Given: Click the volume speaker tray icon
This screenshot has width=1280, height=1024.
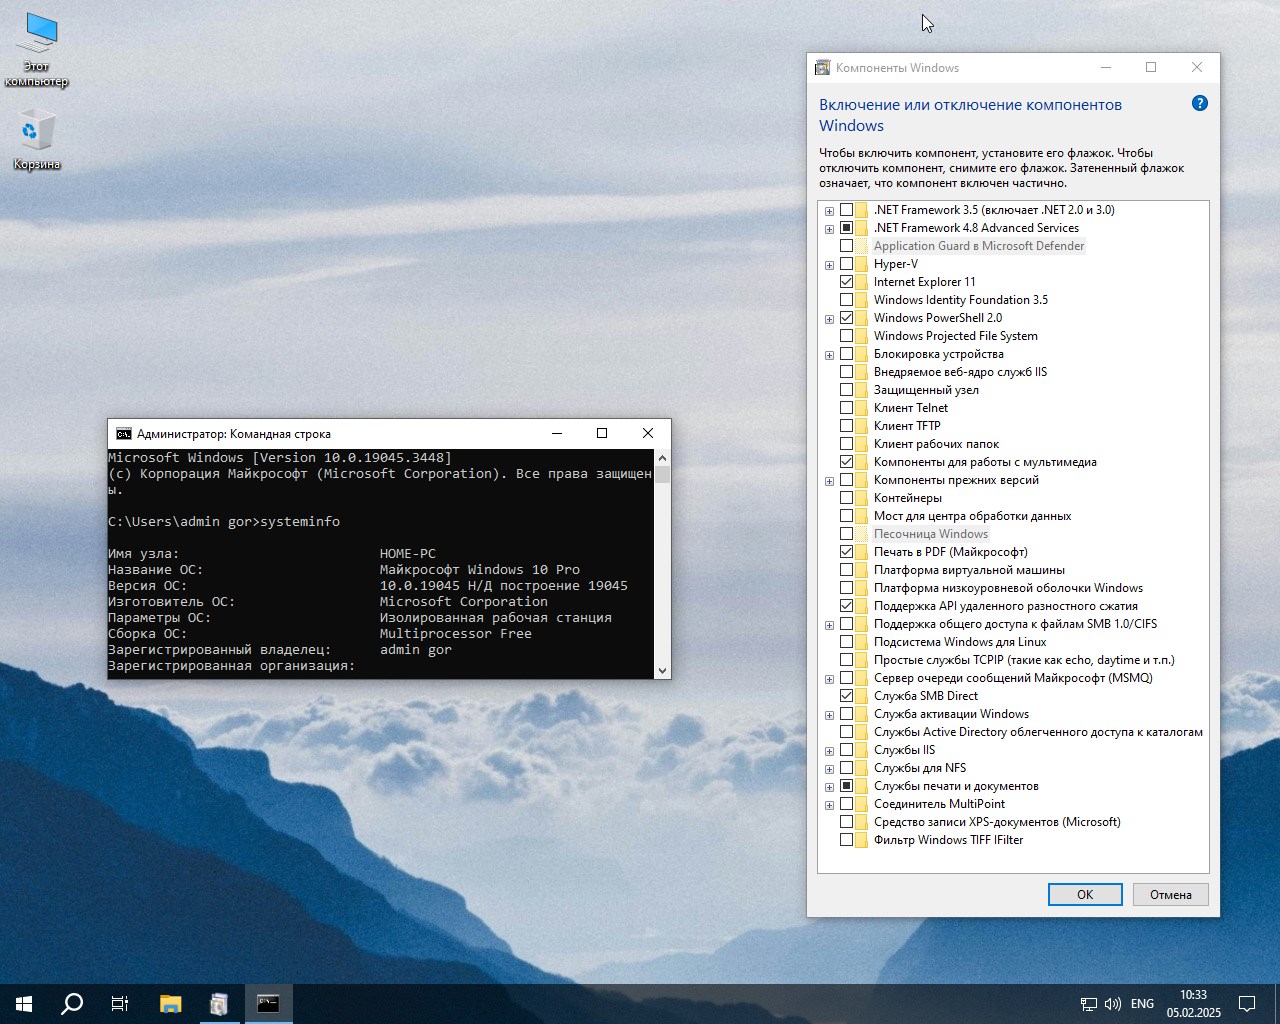Looking at the screenshot, I should 1113,1004.
